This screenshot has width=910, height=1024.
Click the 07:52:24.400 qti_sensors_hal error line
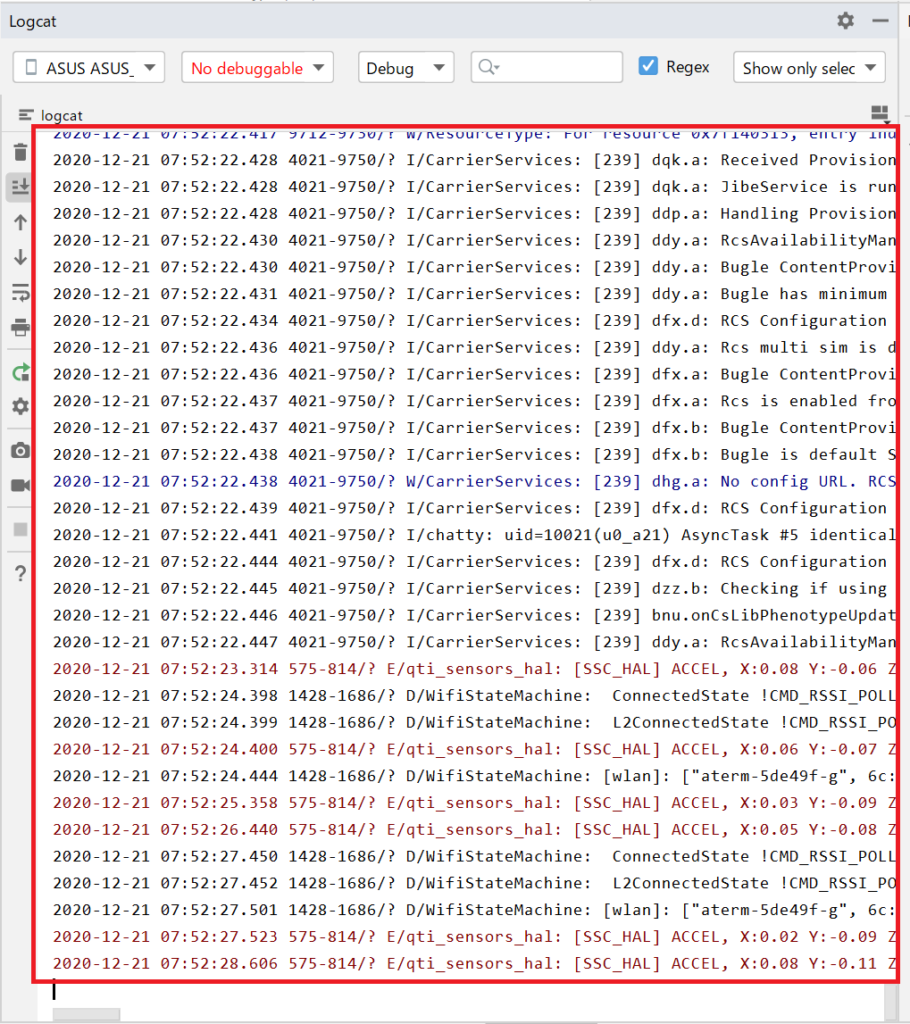(x=474, y=749)
